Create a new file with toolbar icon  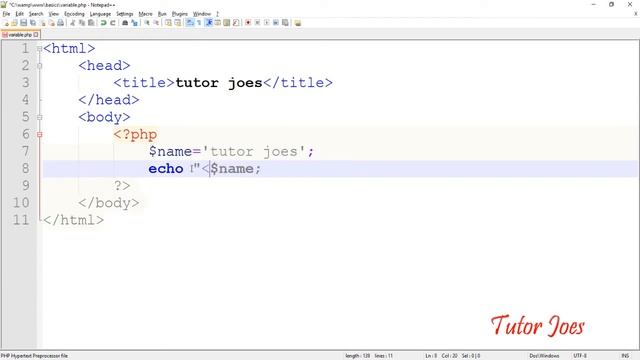6,23
